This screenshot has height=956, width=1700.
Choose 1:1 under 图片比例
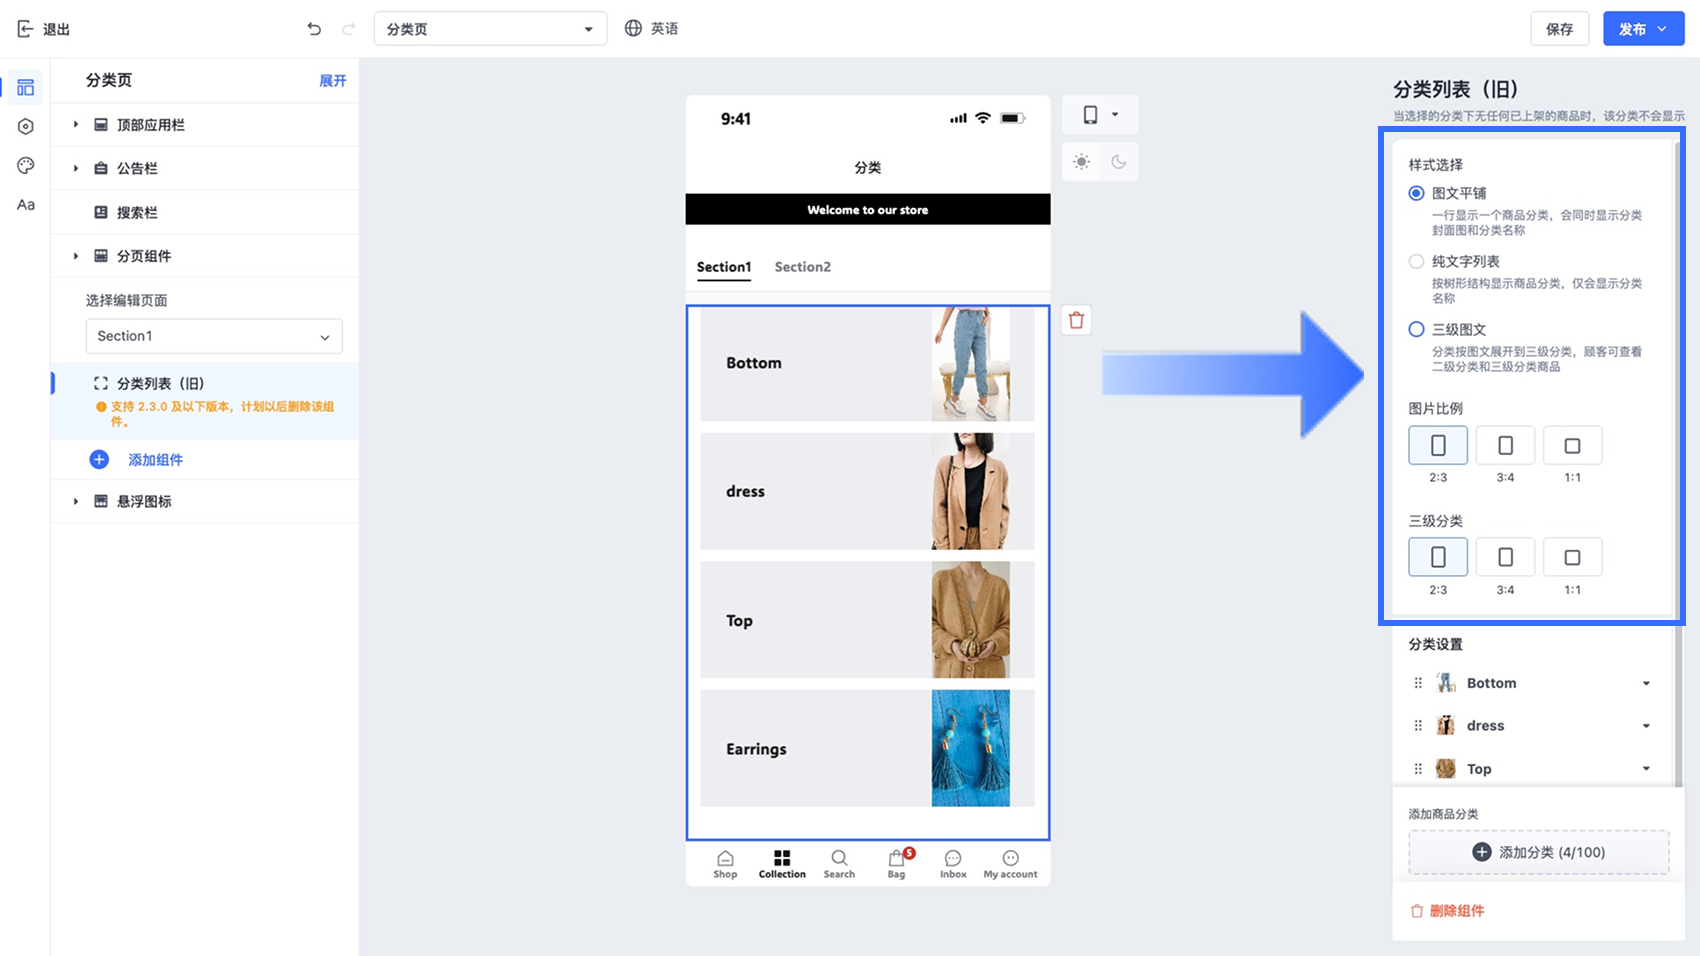[1572, 445]
